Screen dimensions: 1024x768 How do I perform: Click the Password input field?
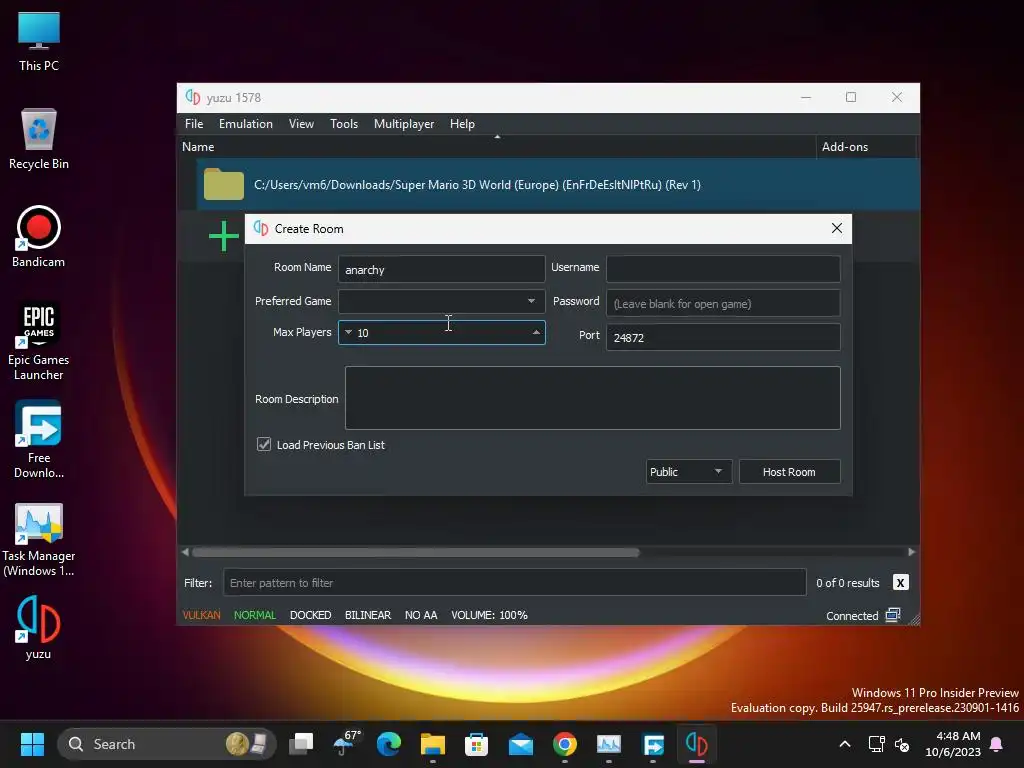[723, 303]
